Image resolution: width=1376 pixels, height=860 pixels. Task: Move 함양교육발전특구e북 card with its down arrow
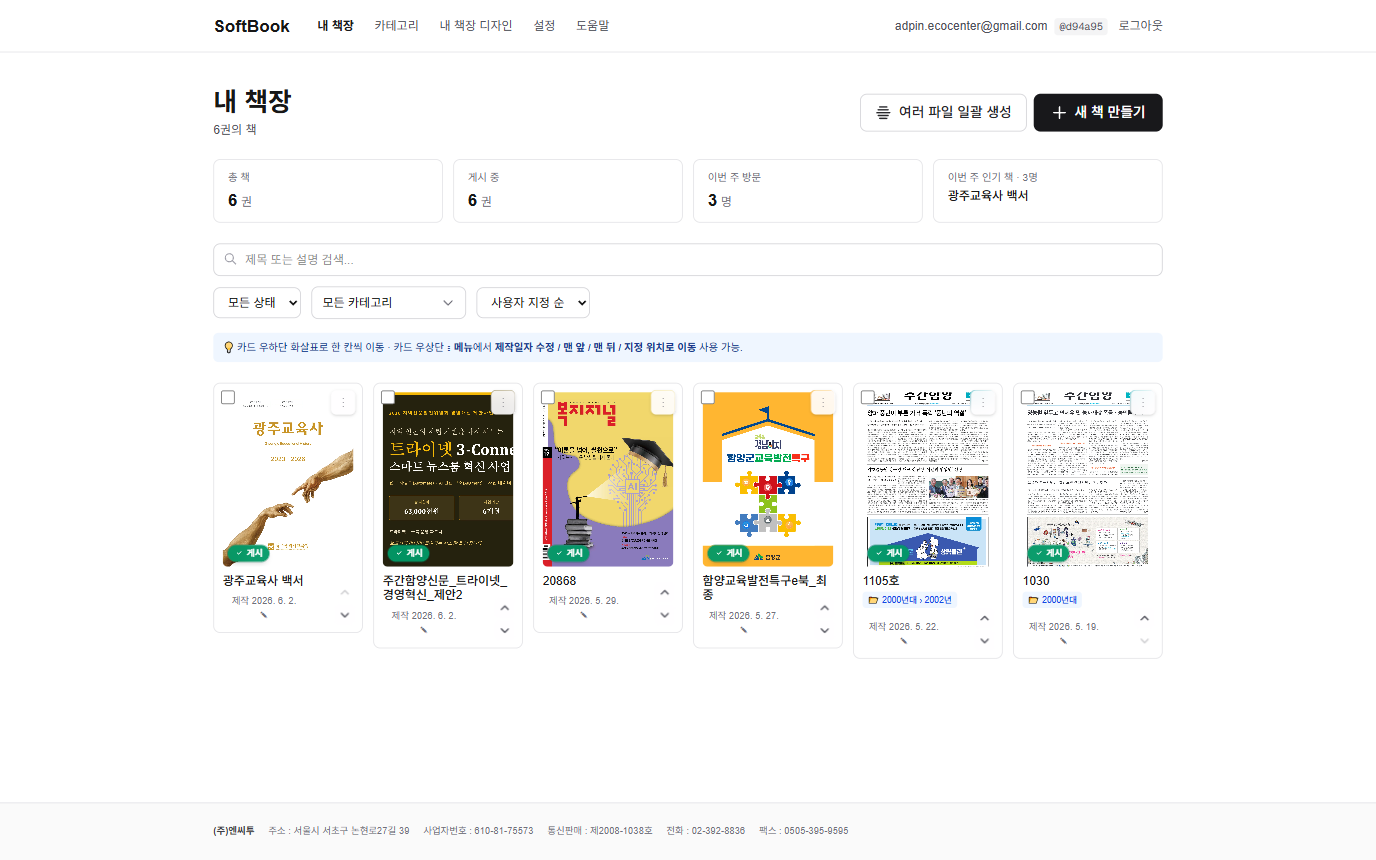click(x=825, y=630)
